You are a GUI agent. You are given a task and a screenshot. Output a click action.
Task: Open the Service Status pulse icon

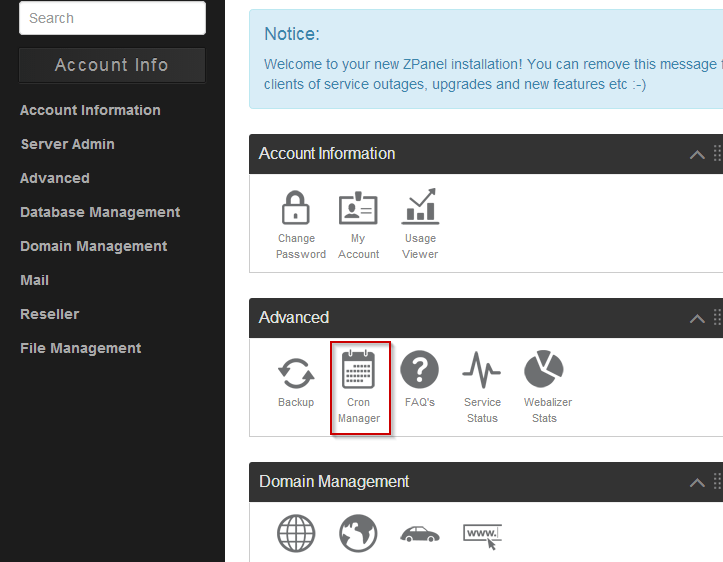(482, 372)
